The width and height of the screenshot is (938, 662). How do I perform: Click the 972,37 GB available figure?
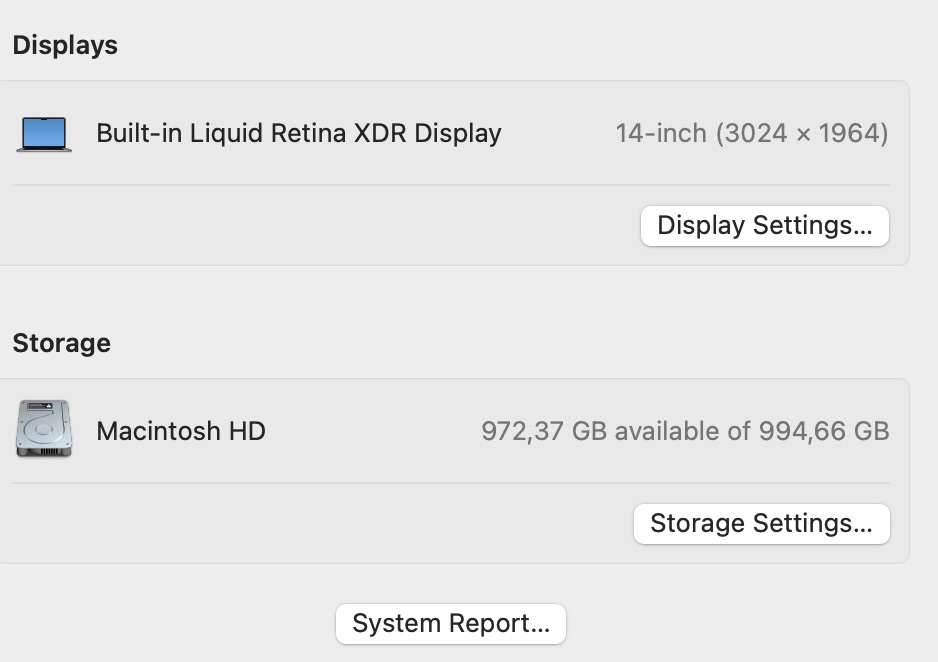[545, 431]
